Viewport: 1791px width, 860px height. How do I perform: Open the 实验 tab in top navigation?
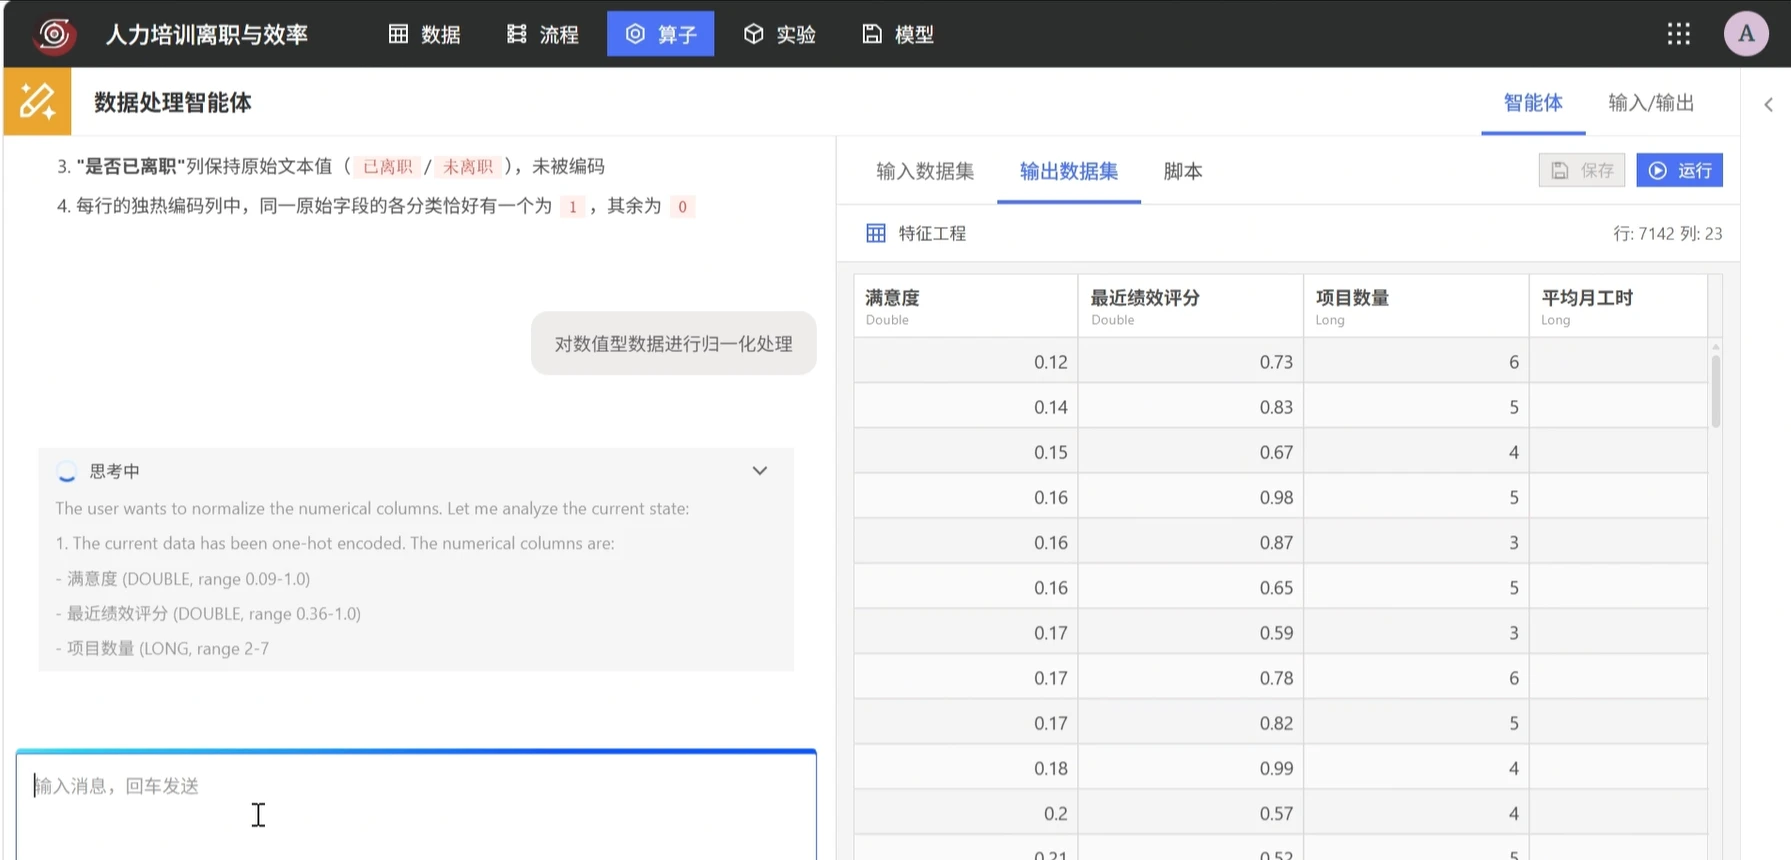pos(779,34)
